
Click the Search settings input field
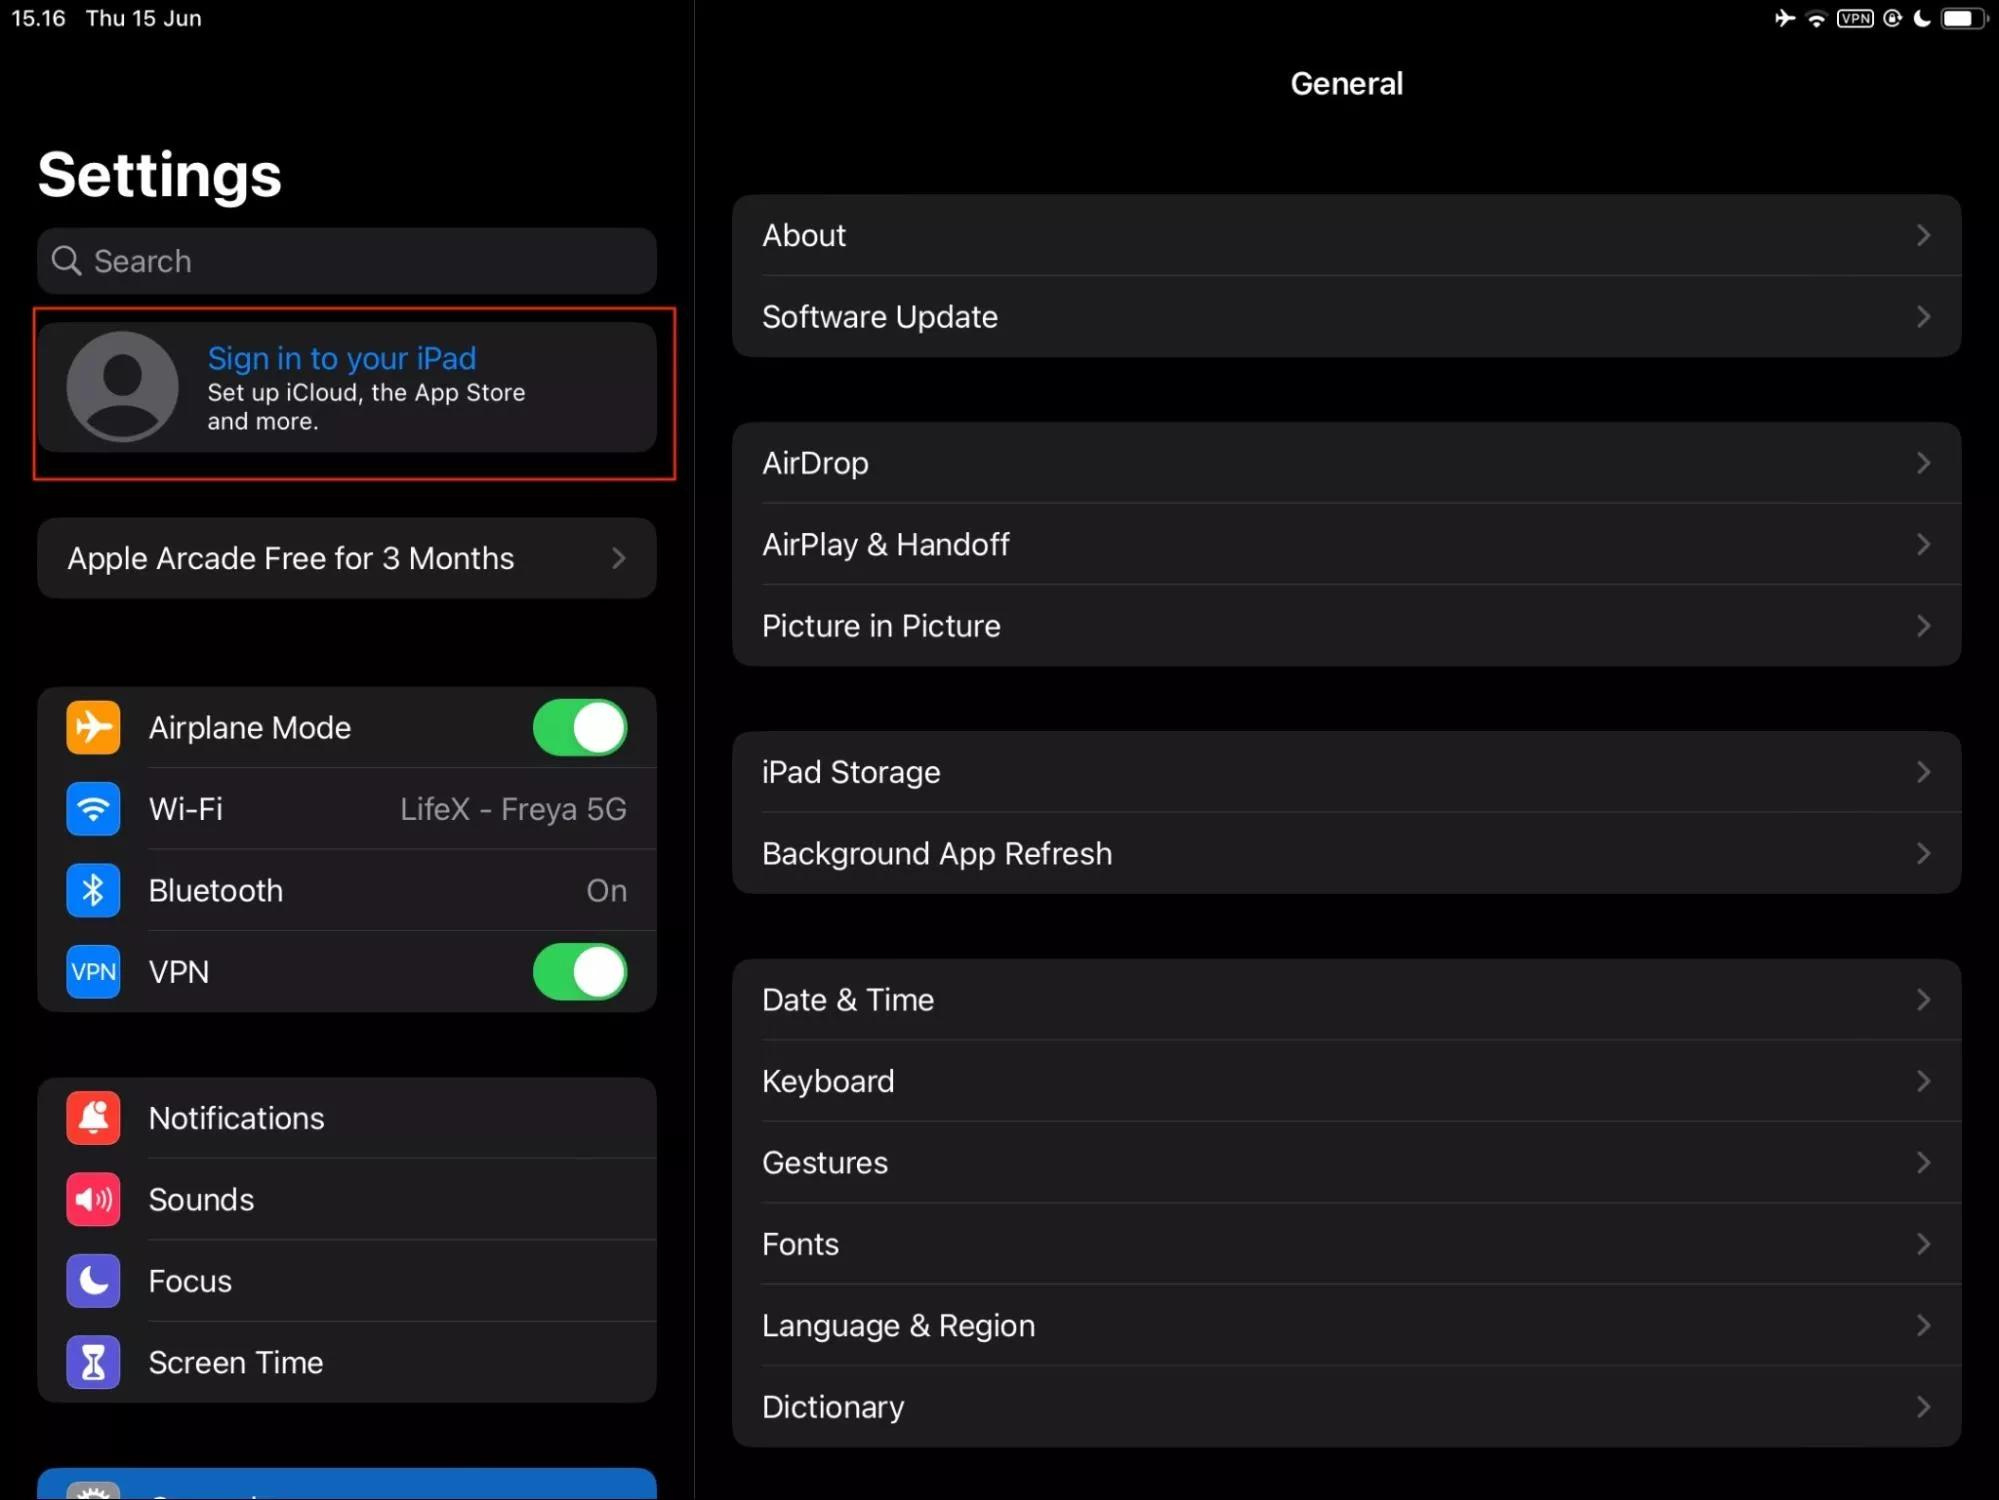pyautogui.click(x=347, y=260)
